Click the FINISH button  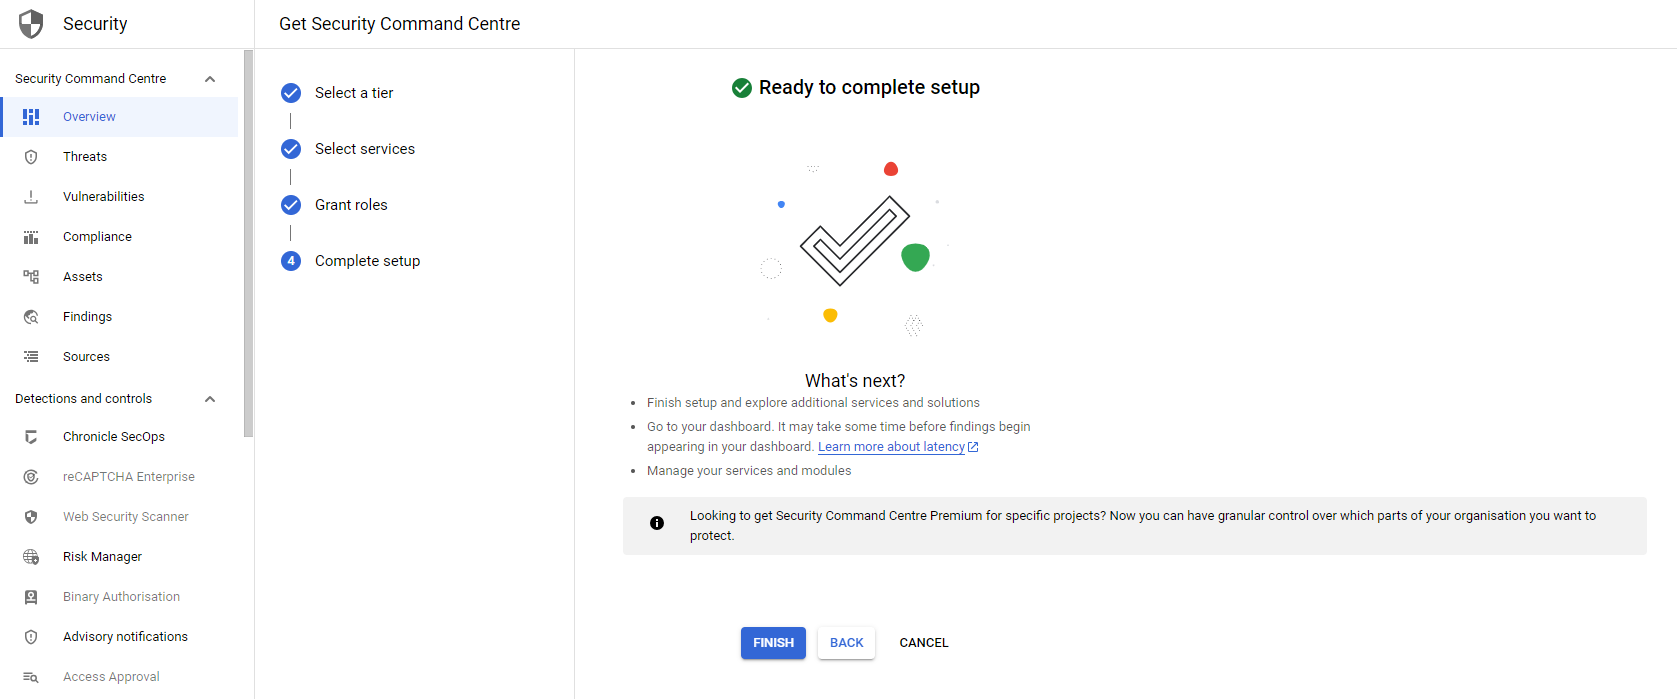tap(772, 643)
